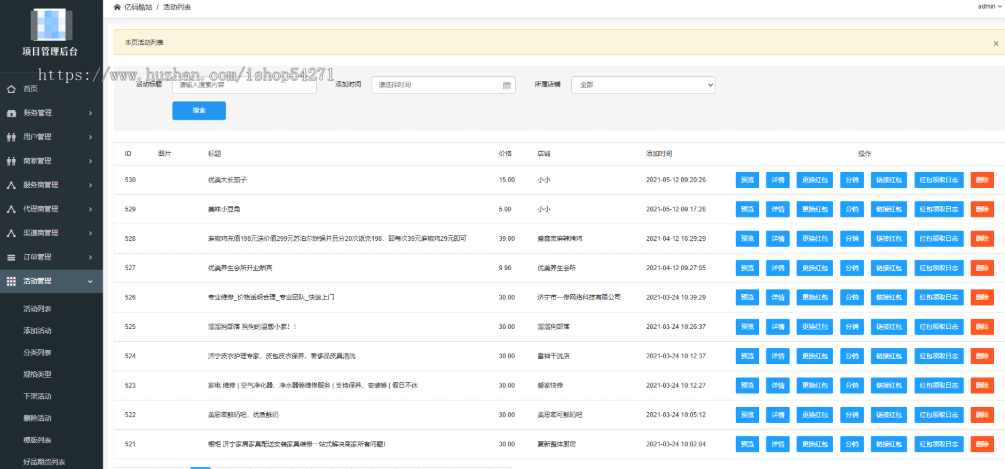Click the price 9.90 in row 527
1005x469 pixels.
tap(506, 268)
